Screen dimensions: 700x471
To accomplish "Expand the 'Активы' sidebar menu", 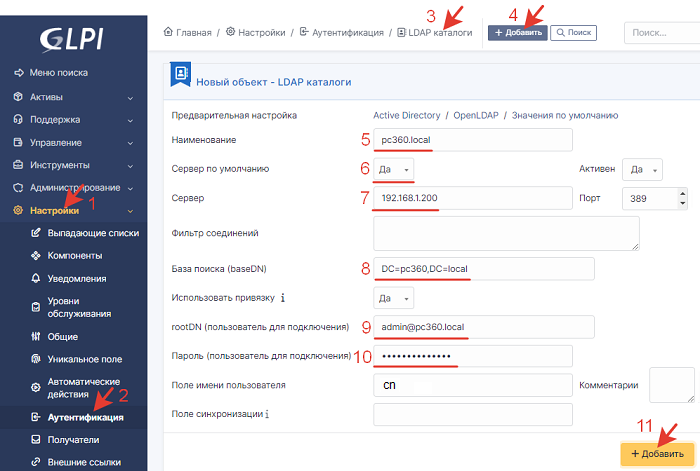I will [73, 97].
